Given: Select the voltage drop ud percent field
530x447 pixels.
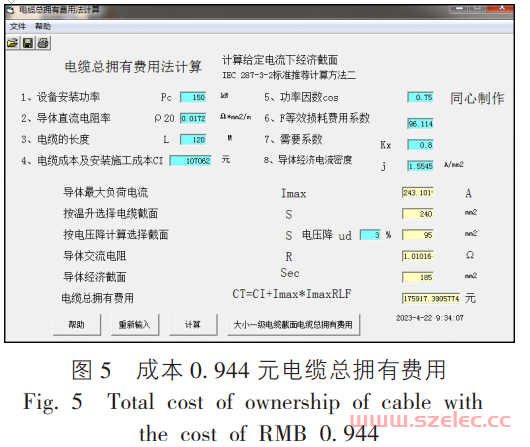Looking at the screenshot, I should (x=370, y=235).
